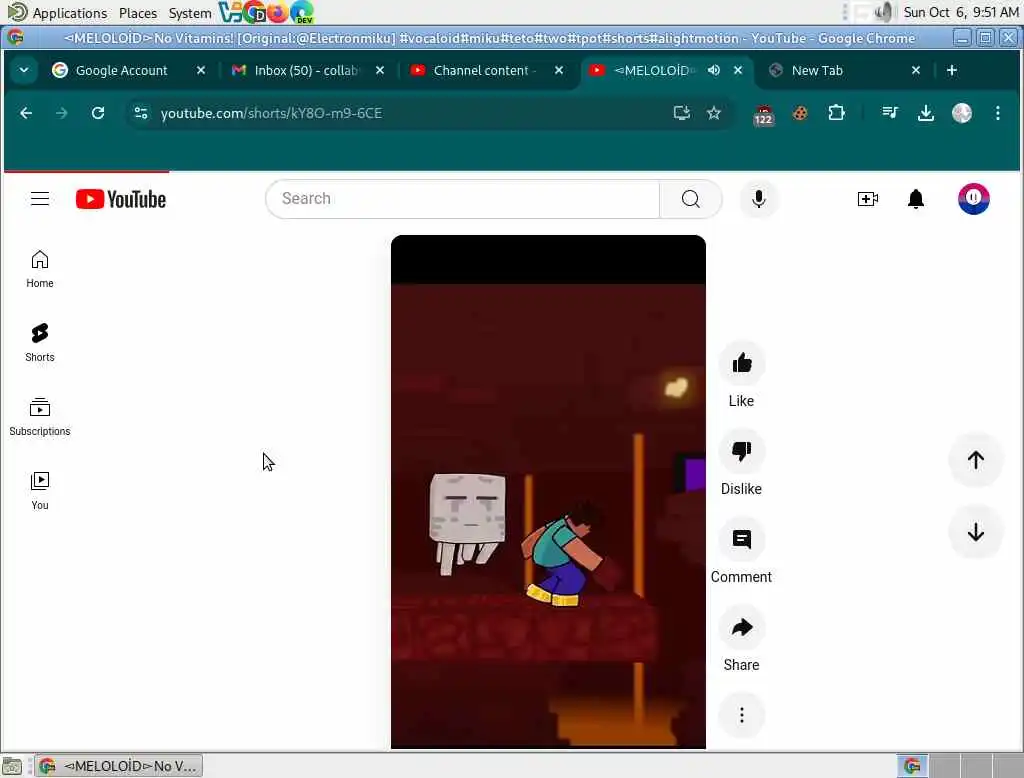
Task: Open the tab search dropdown
Action: point(24,70)
